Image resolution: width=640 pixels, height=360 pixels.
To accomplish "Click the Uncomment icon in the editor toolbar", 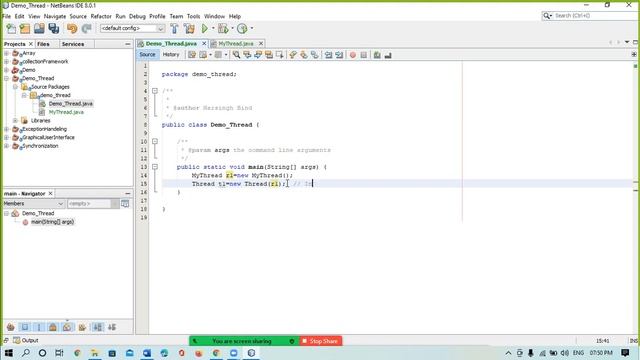I will (388, 55).
